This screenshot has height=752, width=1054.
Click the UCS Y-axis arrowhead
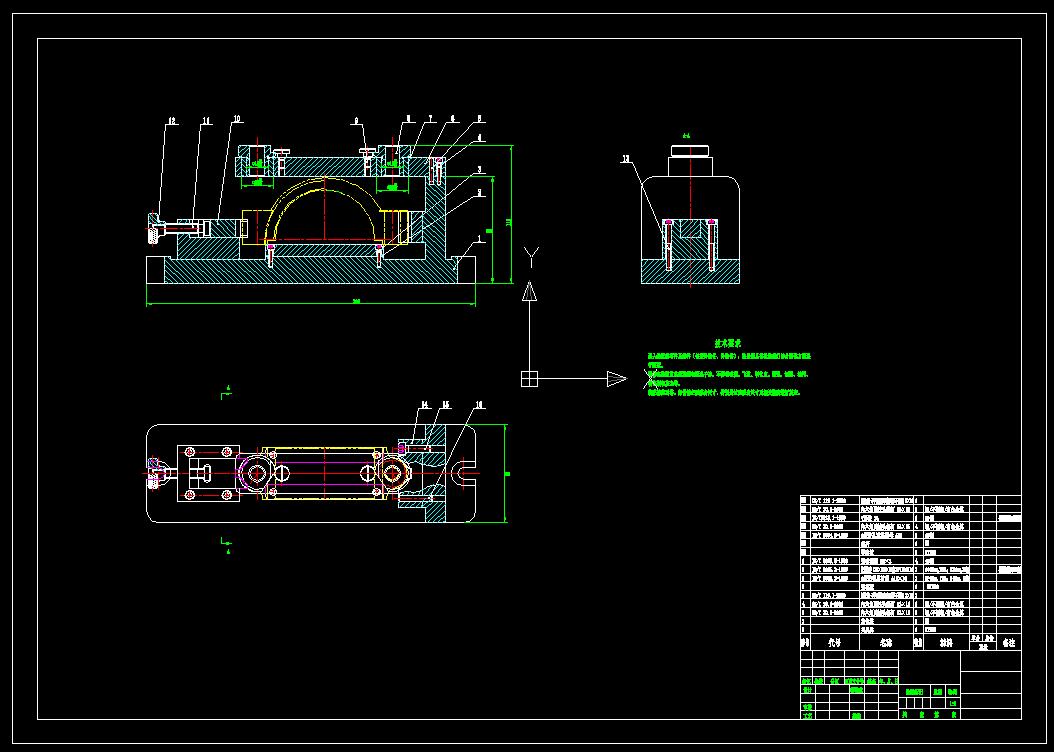coord(530,291)
